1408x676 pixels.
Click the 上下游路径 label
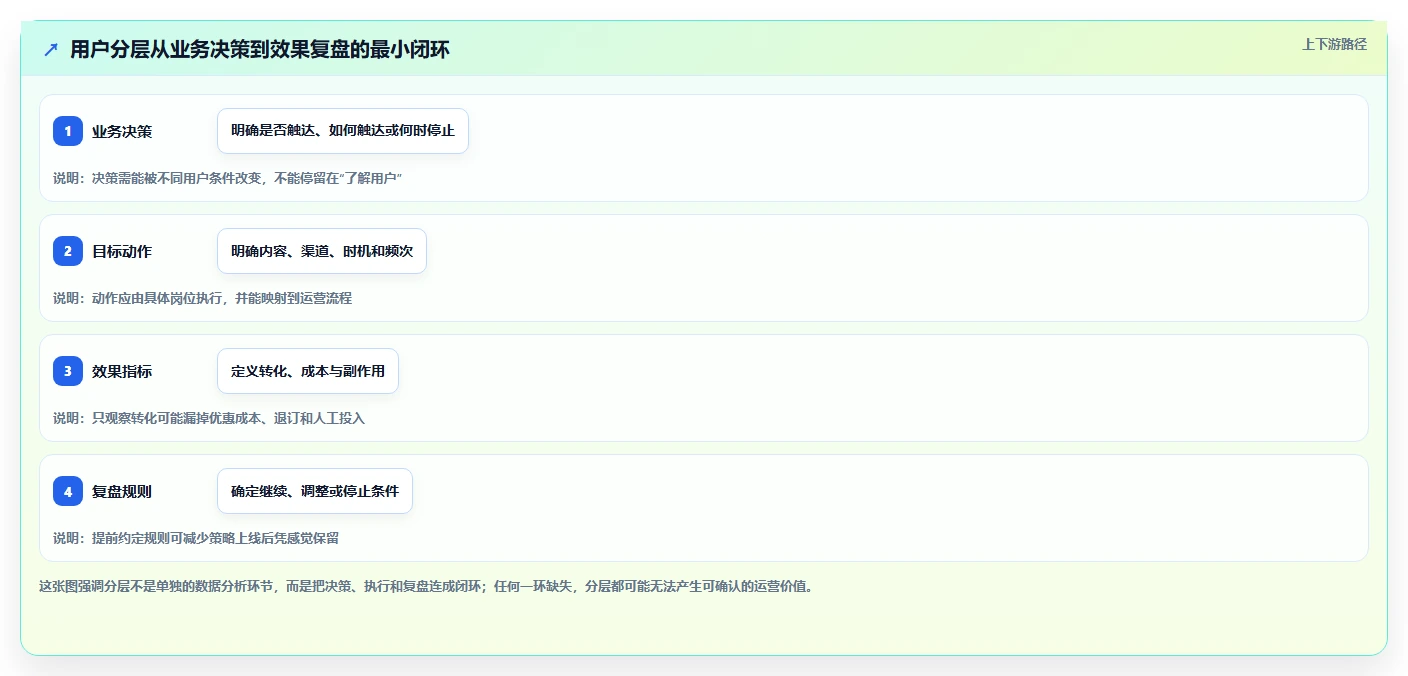click(1334, 44)
